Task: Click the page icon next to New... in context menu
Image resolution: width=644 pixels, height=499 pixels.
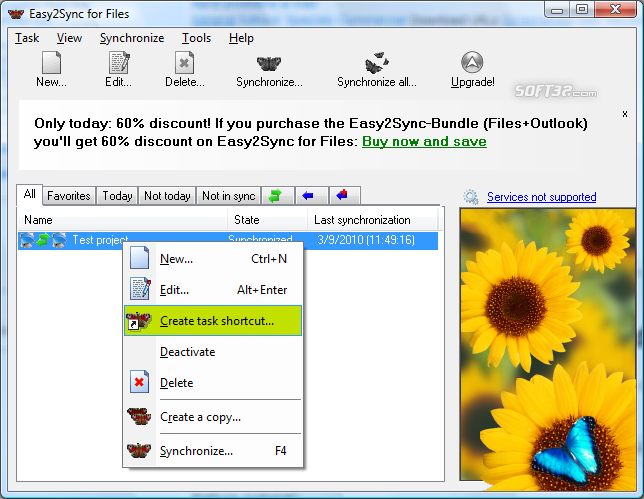Action: tap(139, 258)
